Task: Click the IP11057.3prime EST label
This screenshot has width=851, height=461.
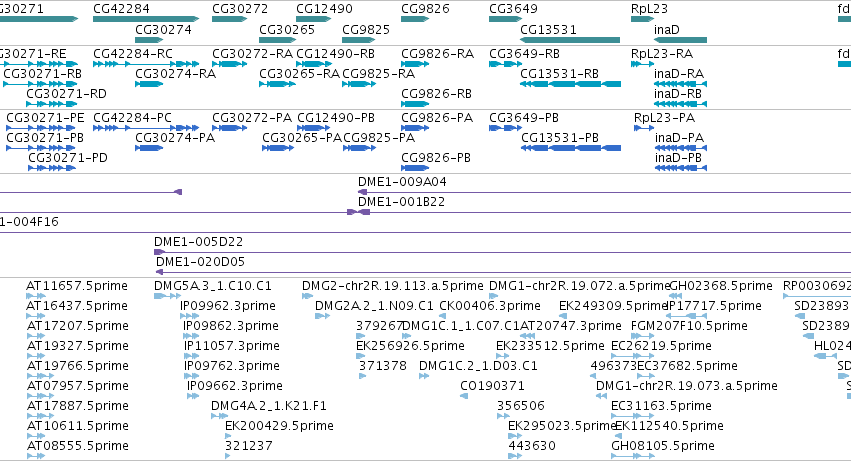Action: (x=232, y=346)
